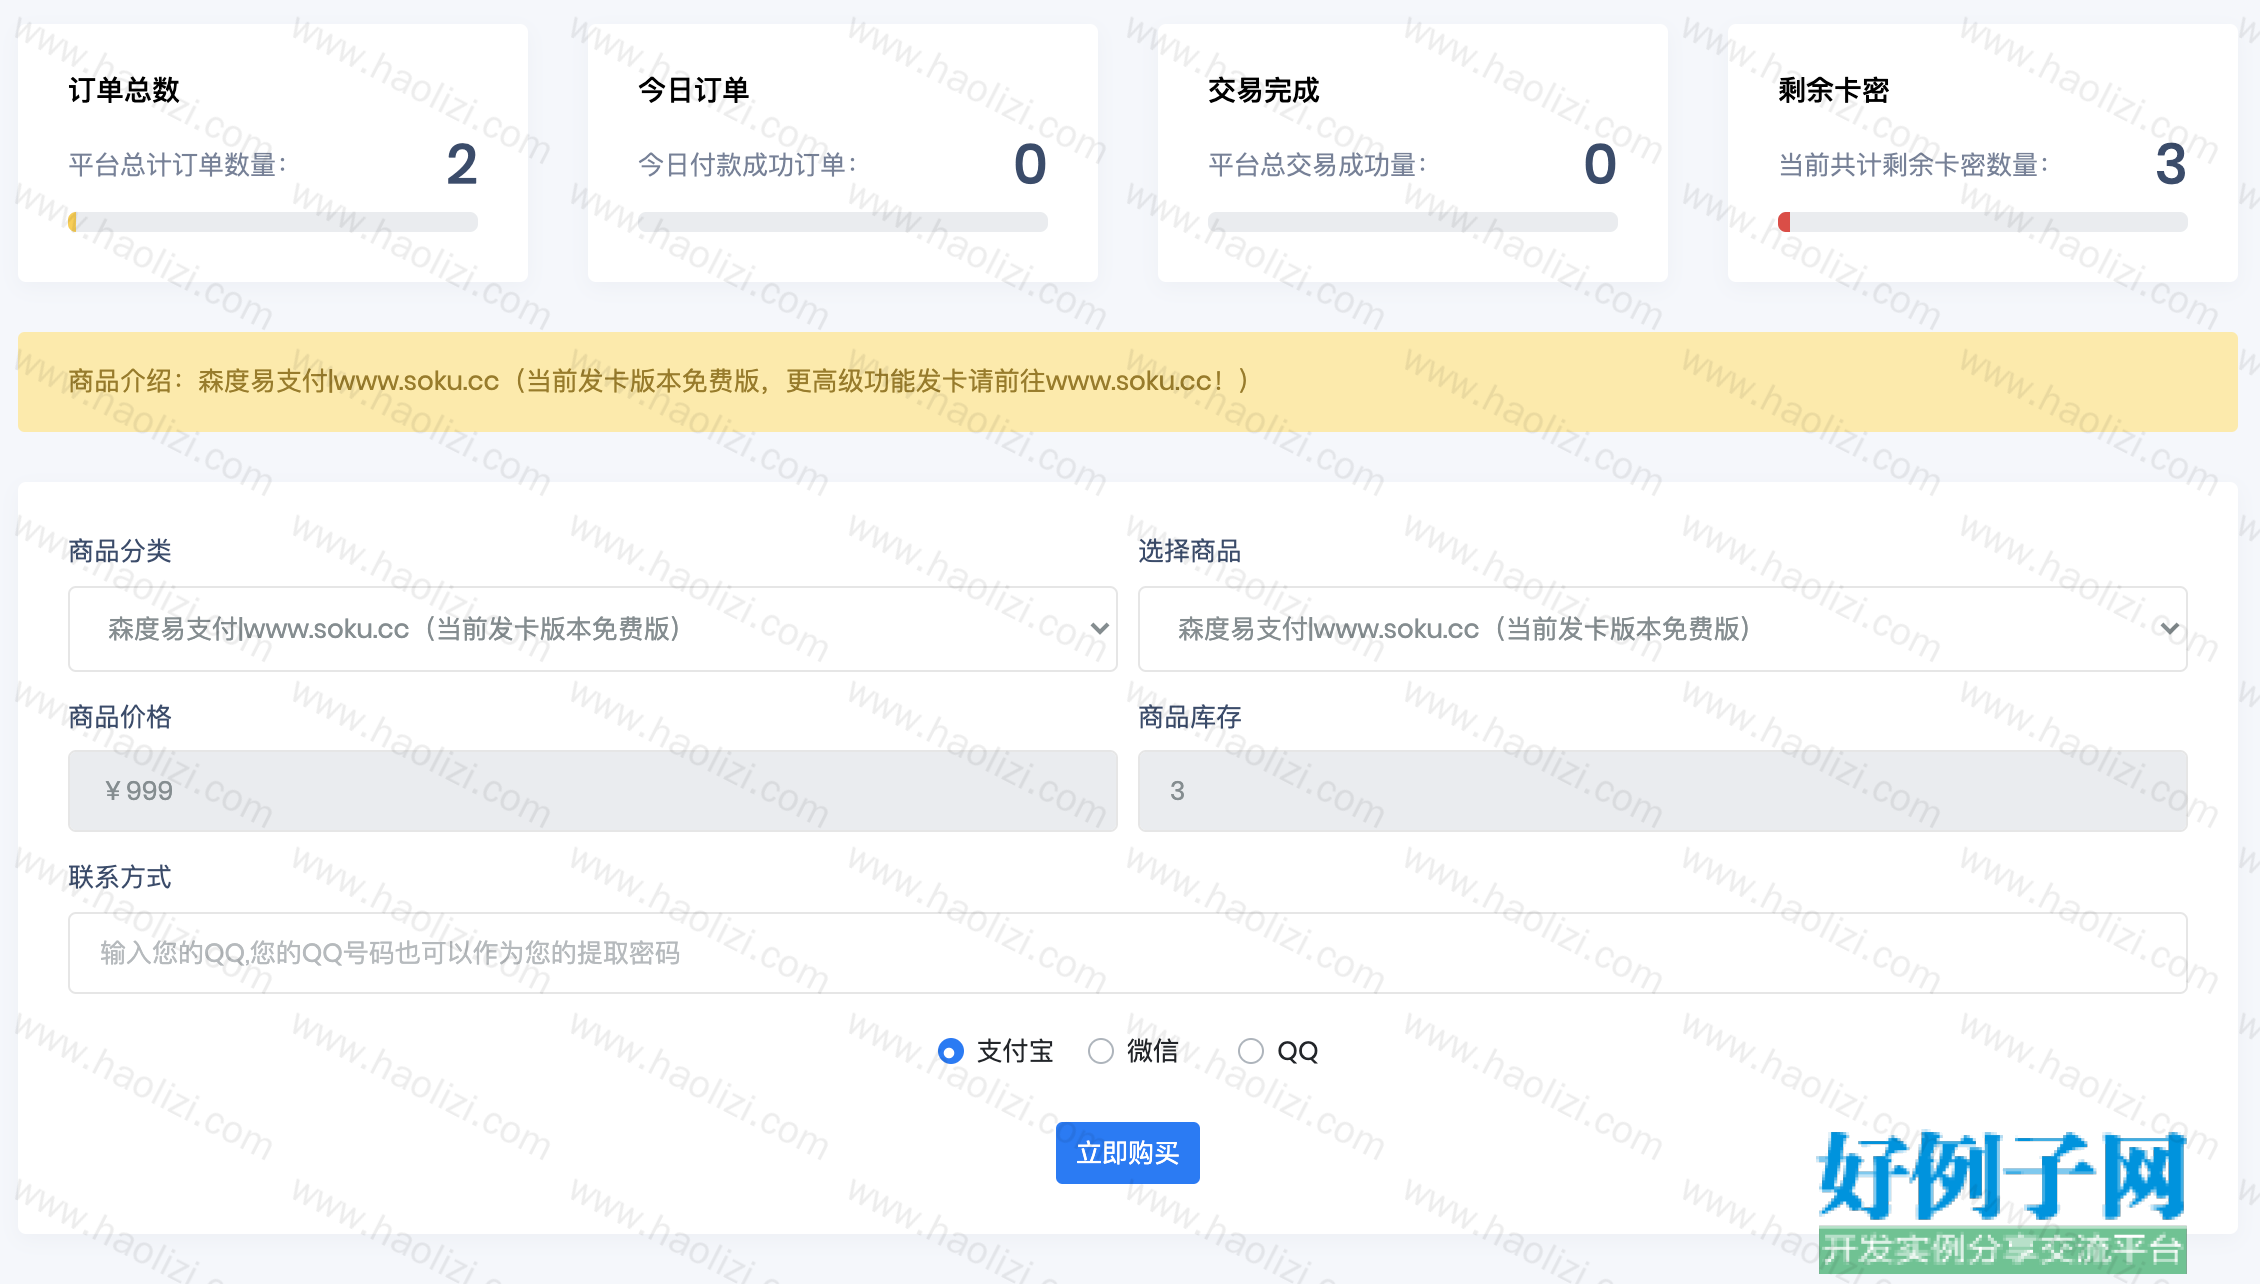Click the 今日订单 progress bar
2260x1284 pixels.
coord(843,222)
